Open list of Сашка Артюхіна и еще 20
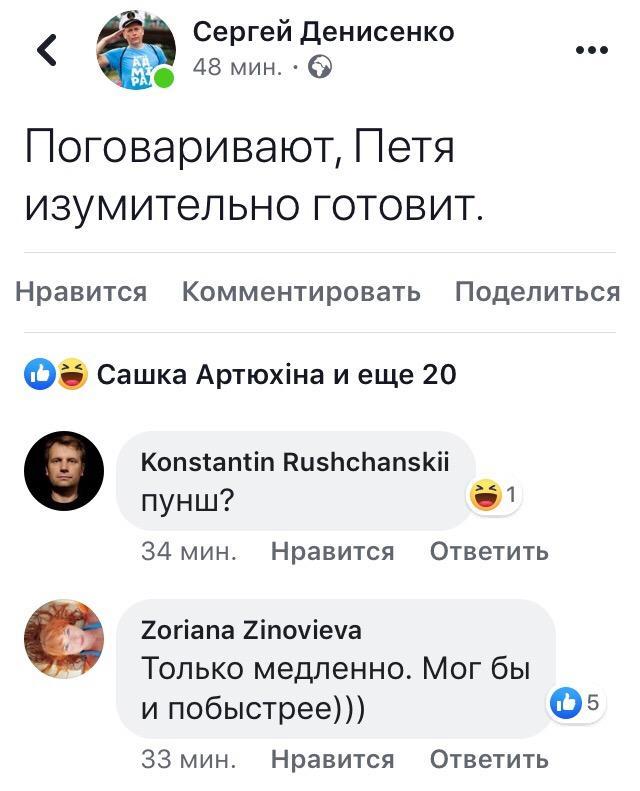Image resolution: width=640 pixels, height=791 pixels. [276, 375]
